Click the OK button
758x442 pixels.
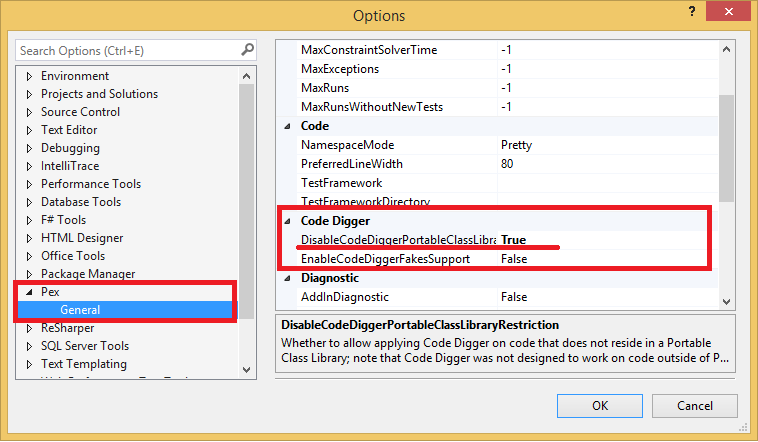click(600, 406)
